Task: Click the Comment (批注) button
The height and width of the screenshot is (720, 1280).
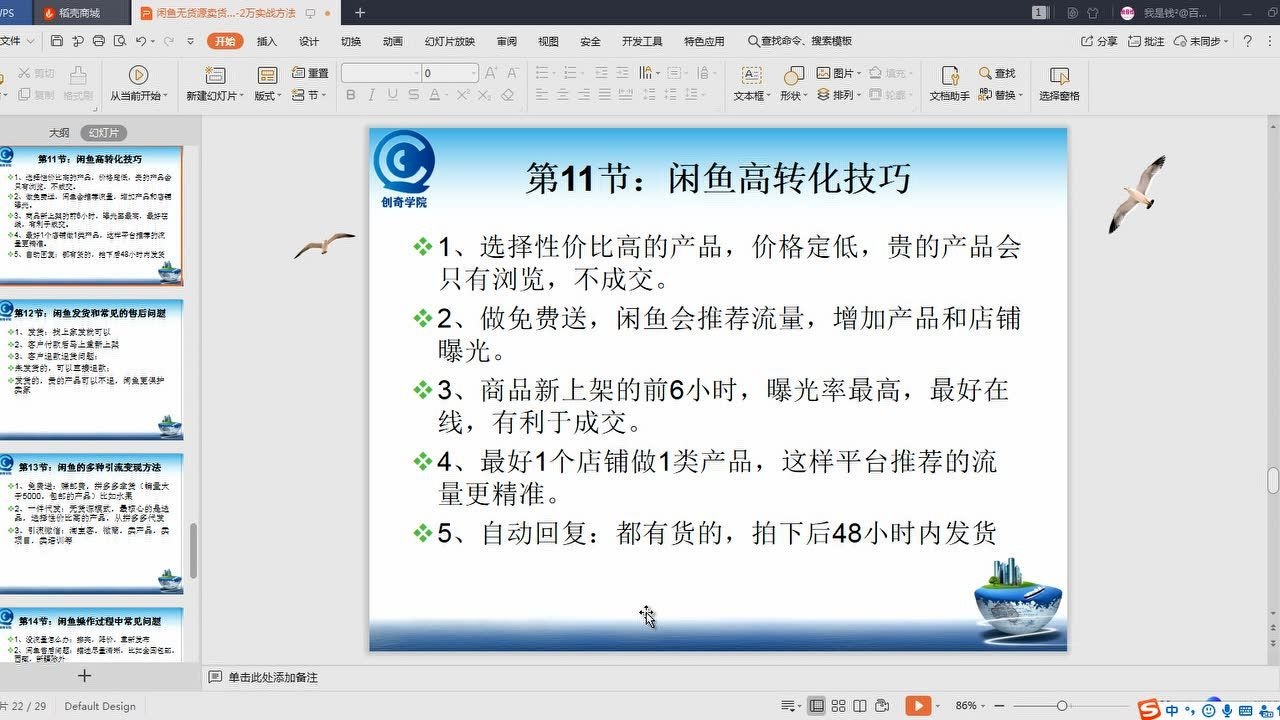Action: pos(1146,41)
